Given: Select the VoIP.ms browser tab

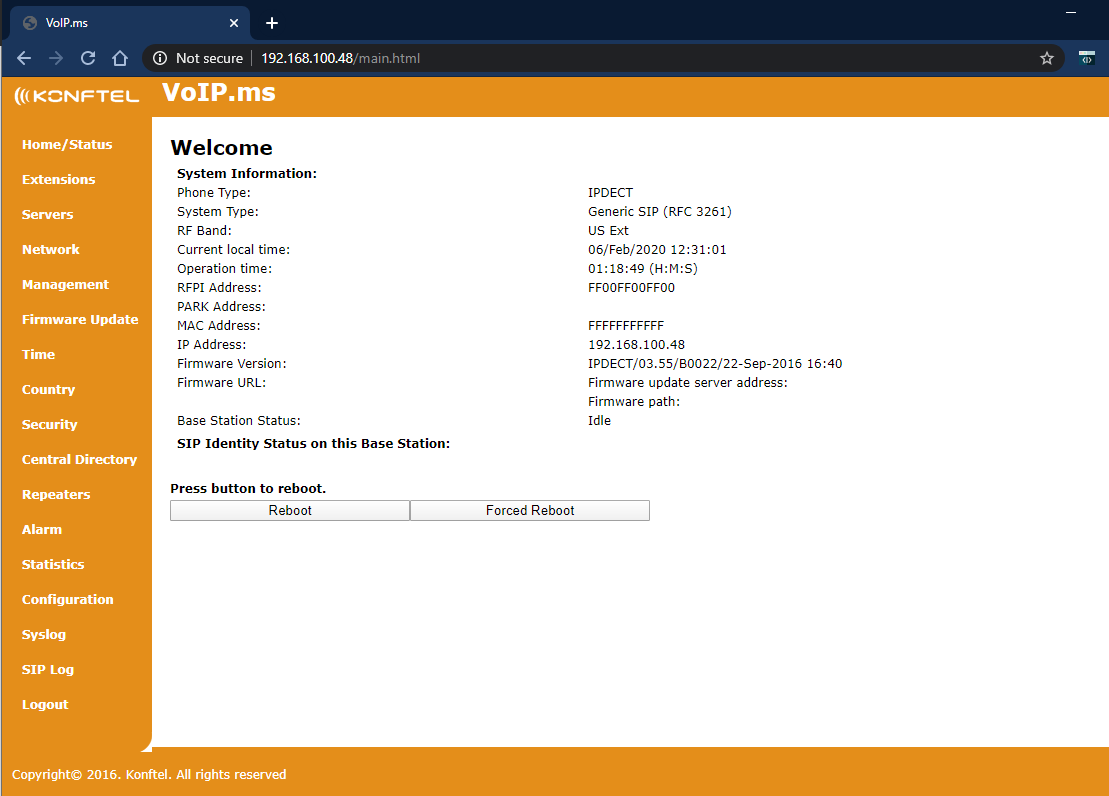Looking at the screenshot, I should 130,23.
